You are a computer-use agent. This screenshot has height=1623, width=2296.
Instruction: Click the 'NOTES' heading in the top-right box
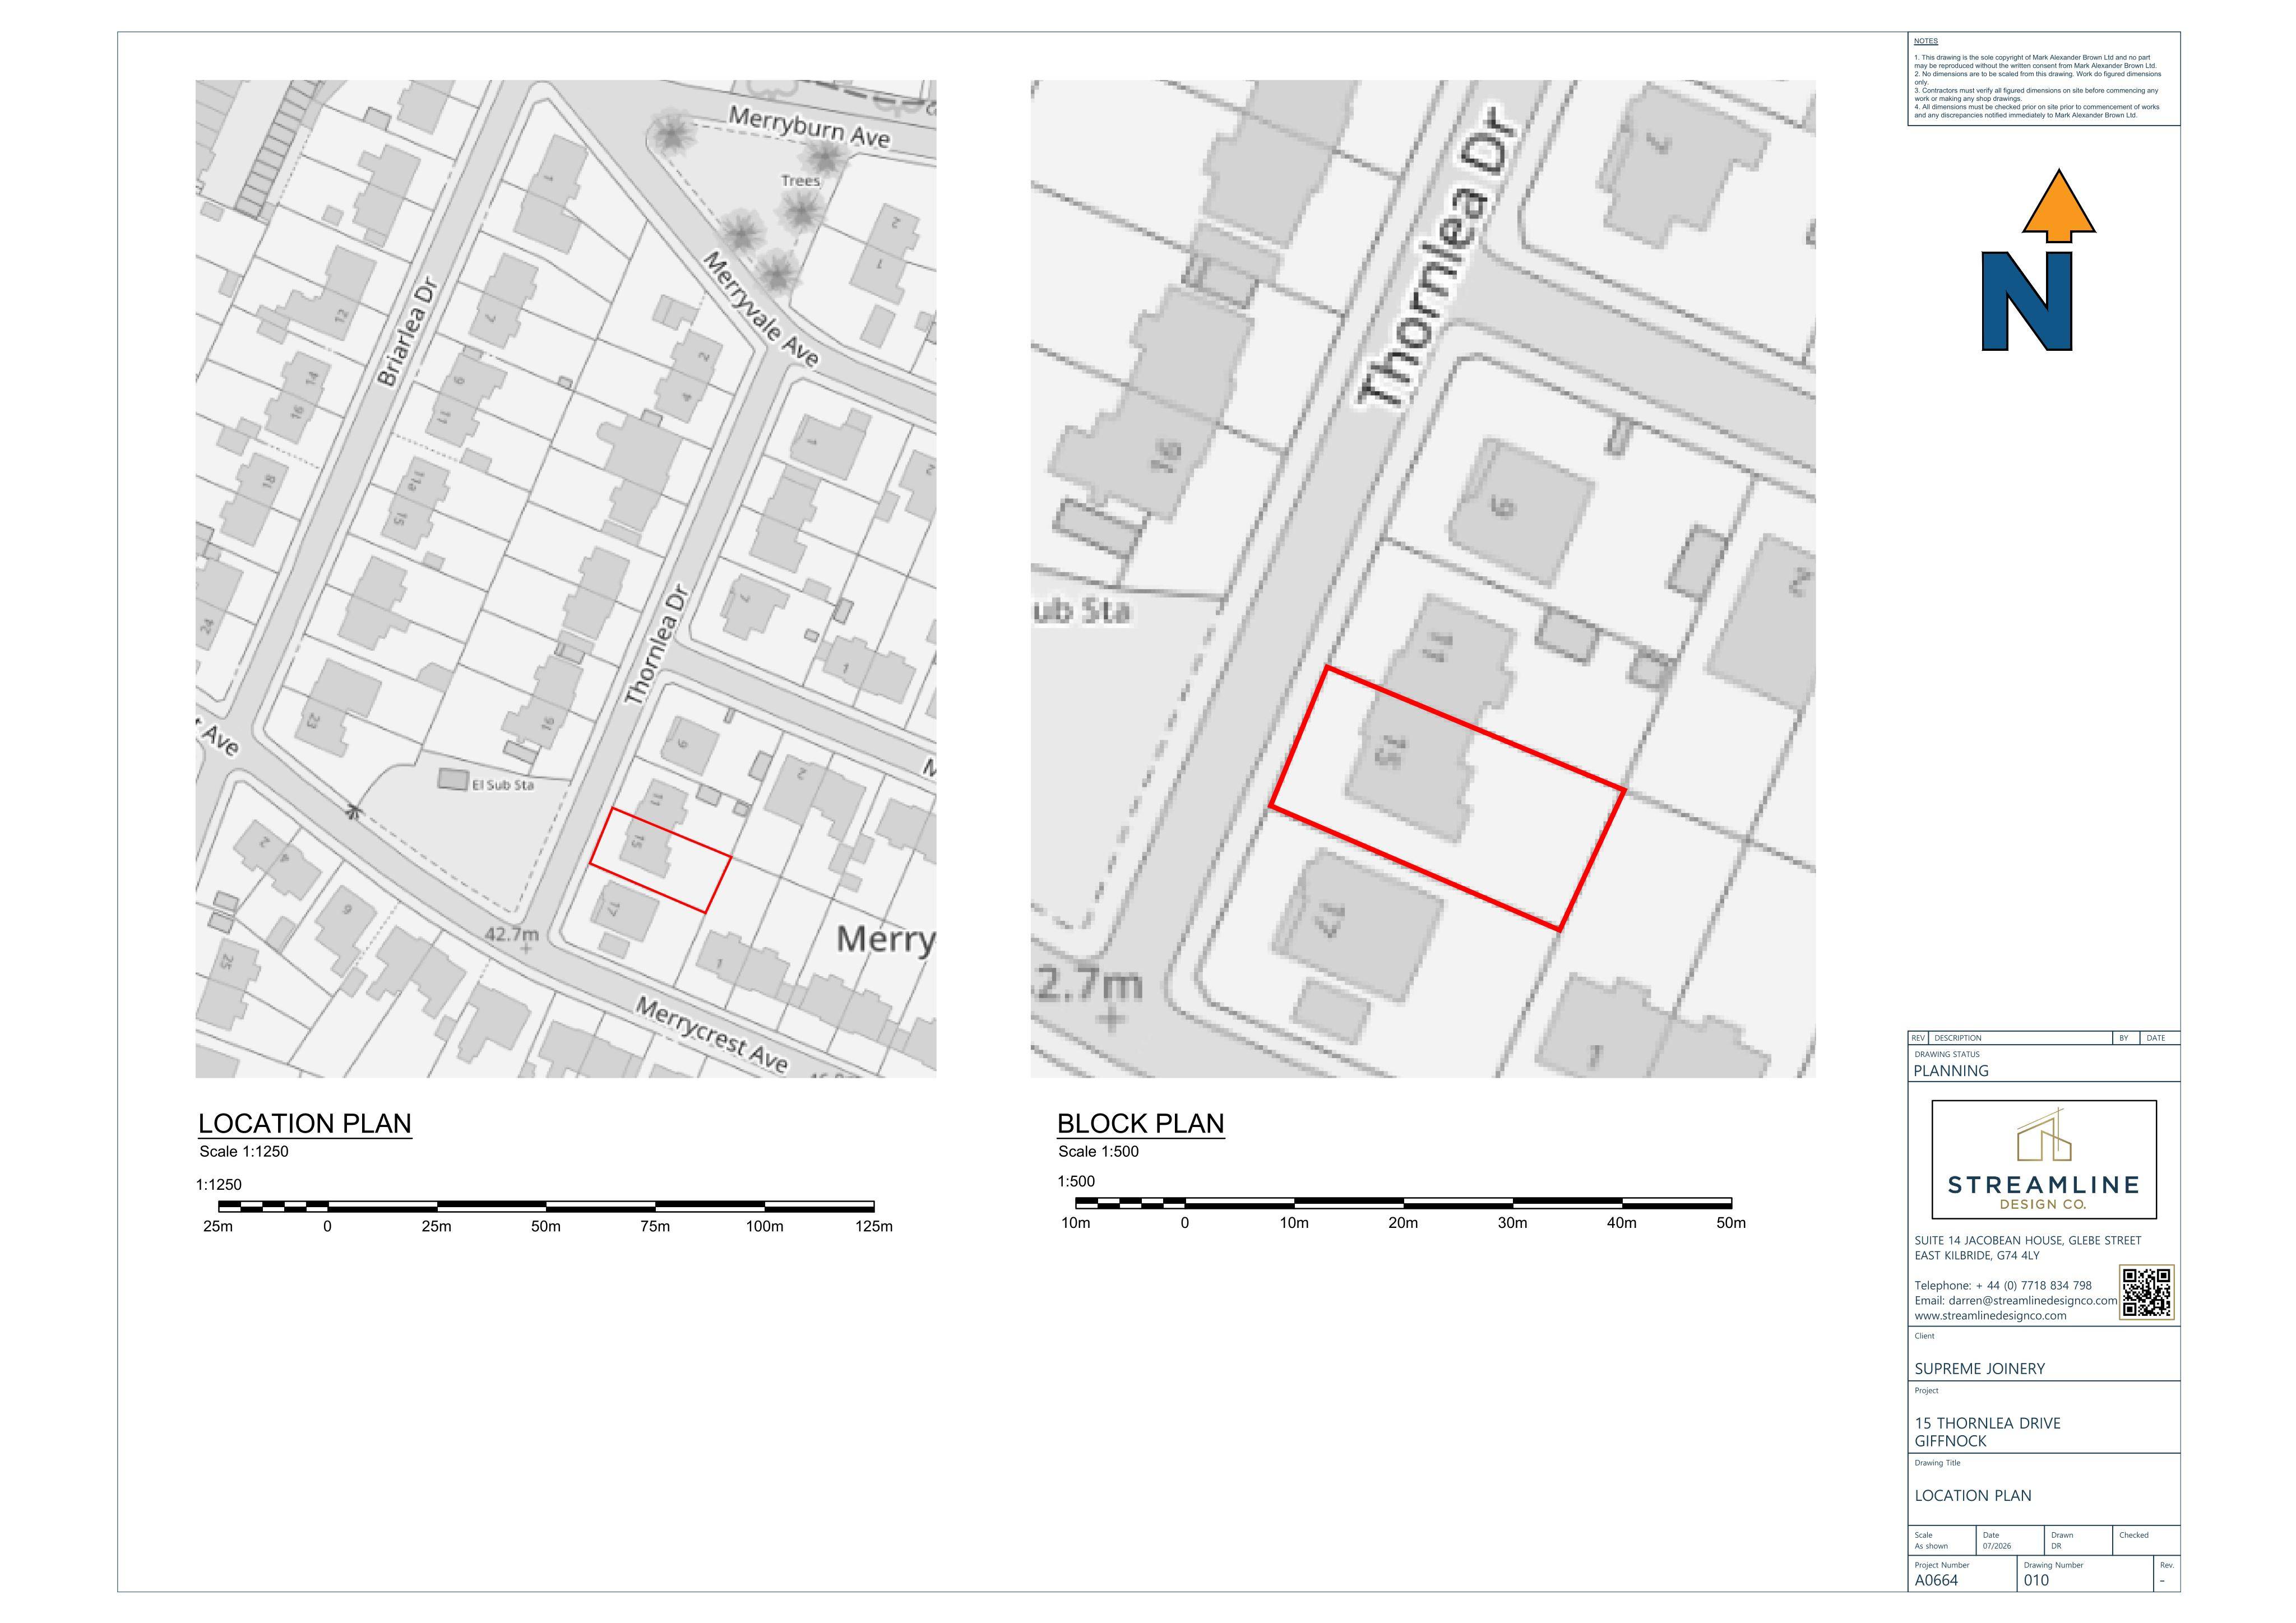(x=1926, y=41)
